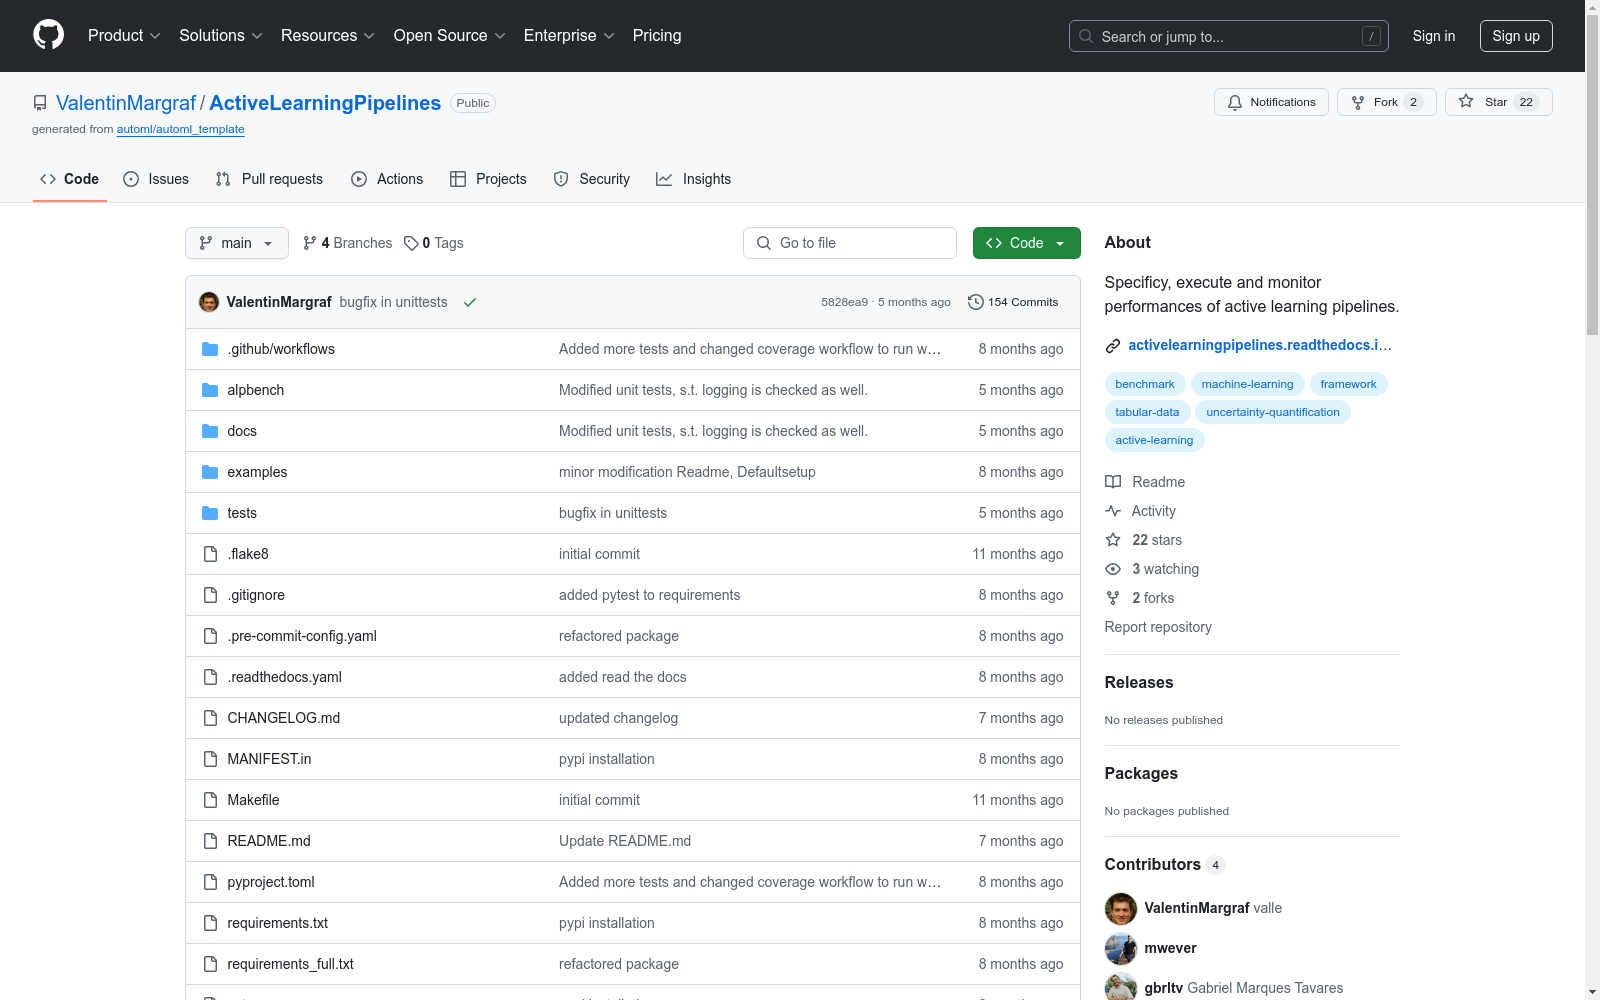This screenshot has width=1600, height=1000.
Task: Click the Search or jump to field
Action: [x=1229, y=36]
